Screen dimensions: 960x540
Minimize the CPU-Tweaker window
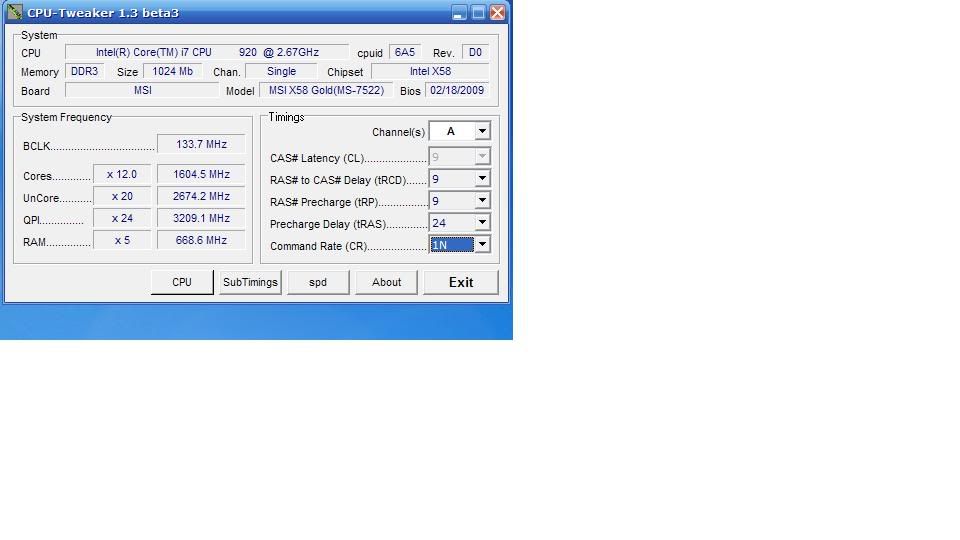459,12
